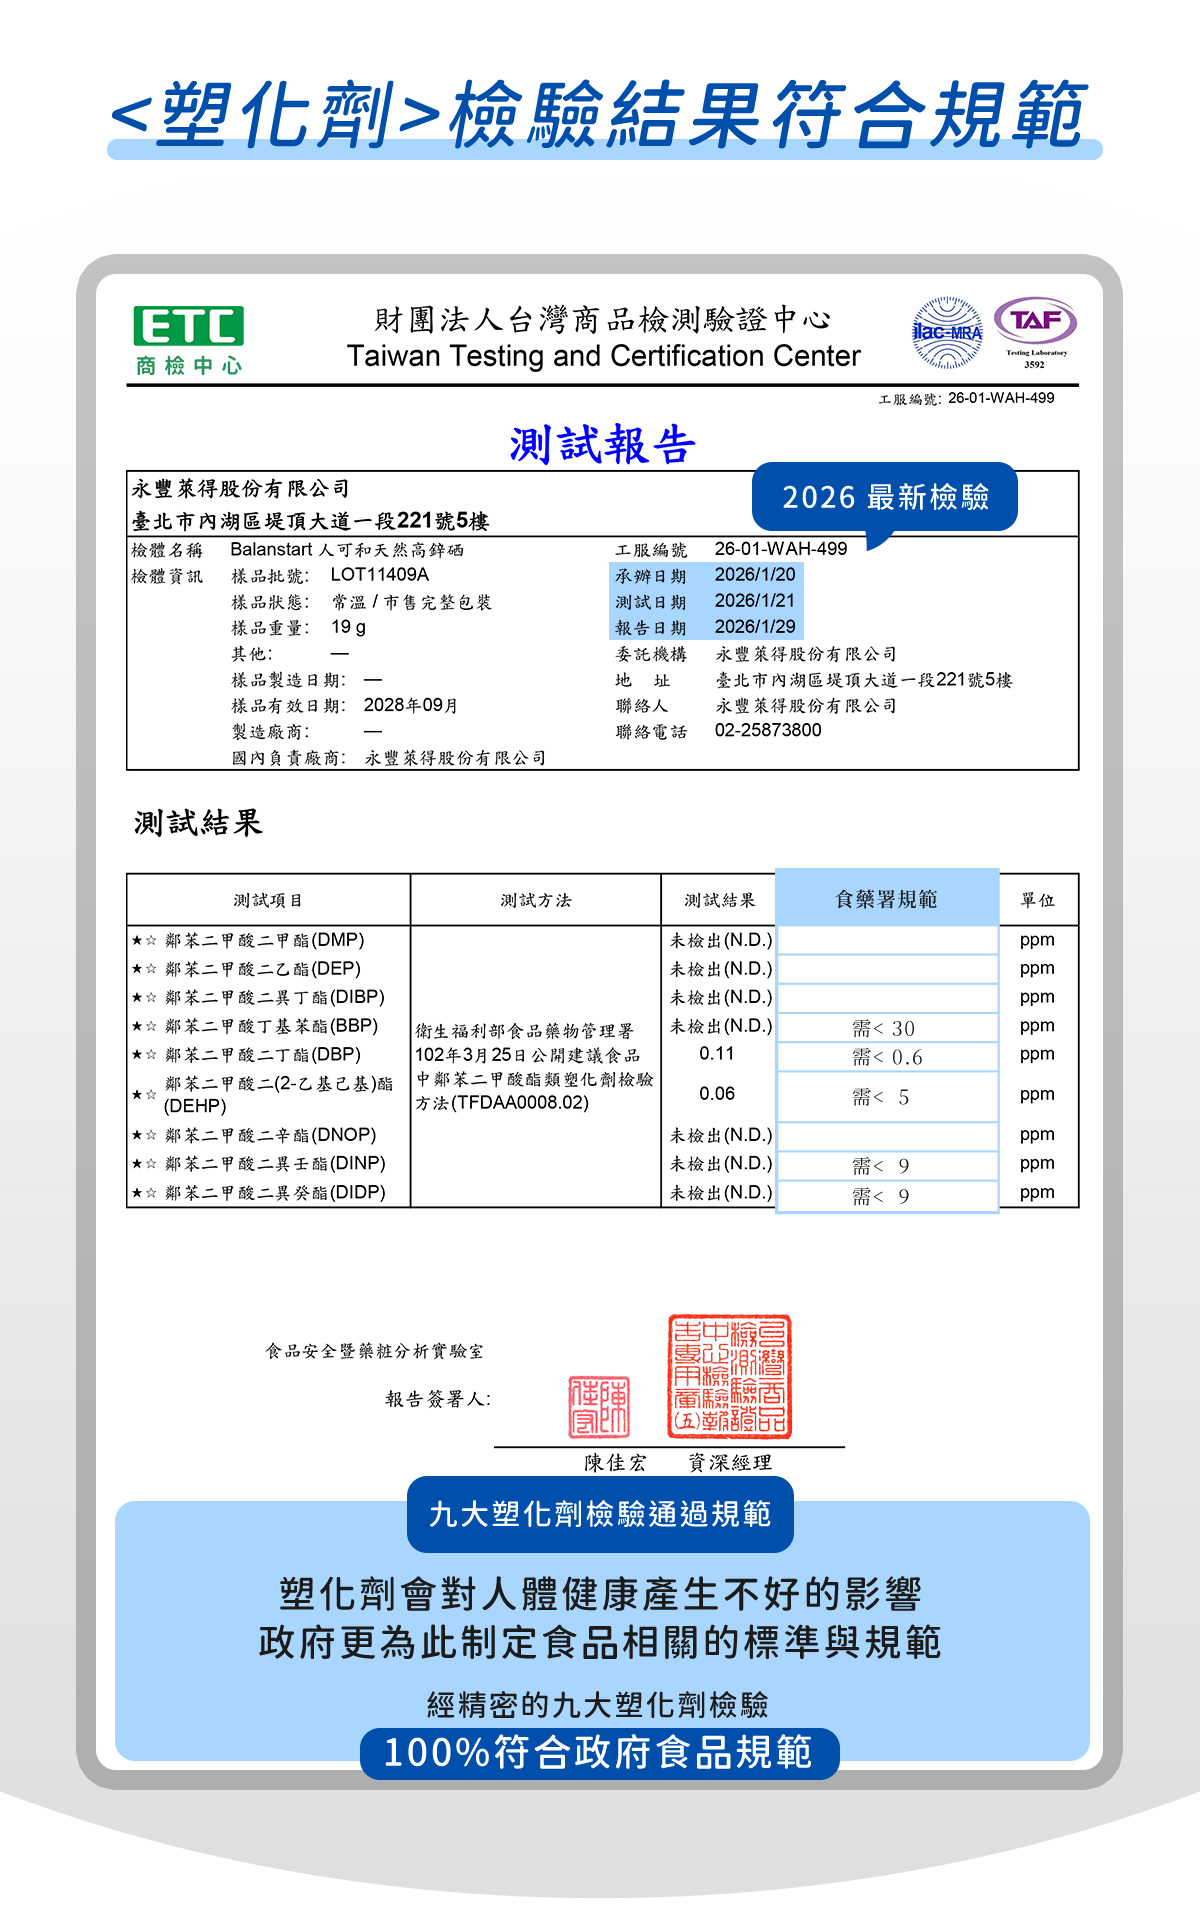Click phone number '02-25873800'
Viewport: 1200px width, 1925px height.
pos(768,731)
